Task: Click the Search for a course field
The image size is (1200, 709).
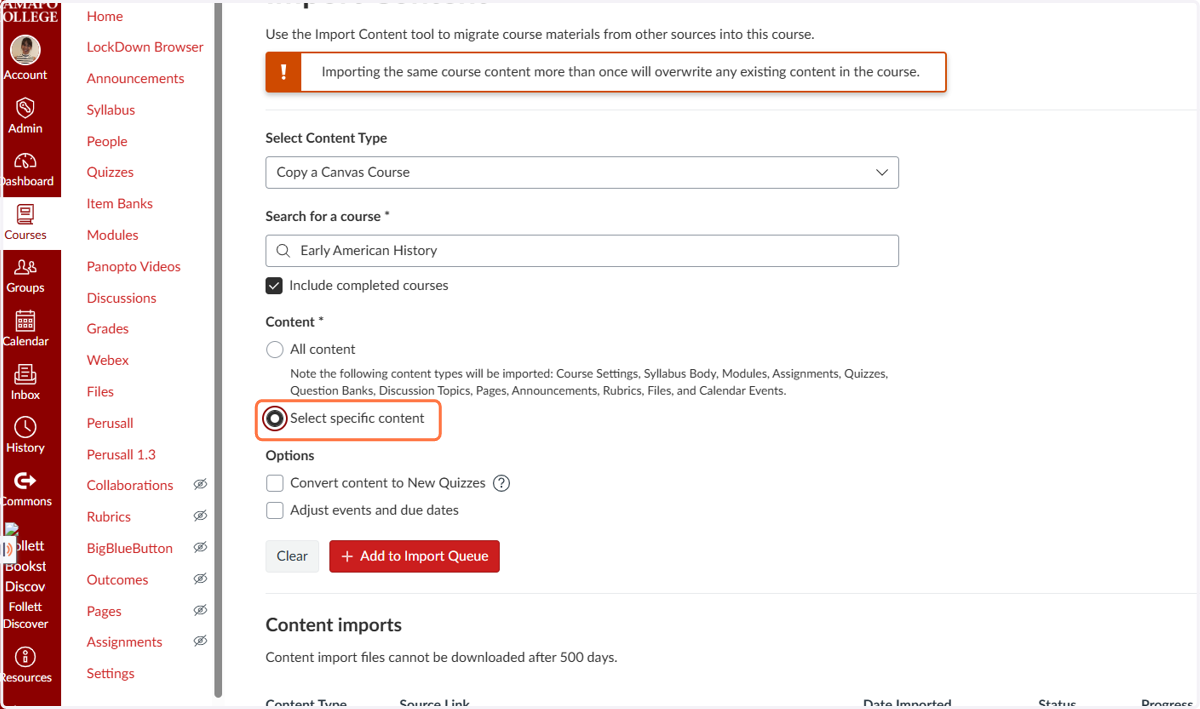Action: click(x=582, y=251)
